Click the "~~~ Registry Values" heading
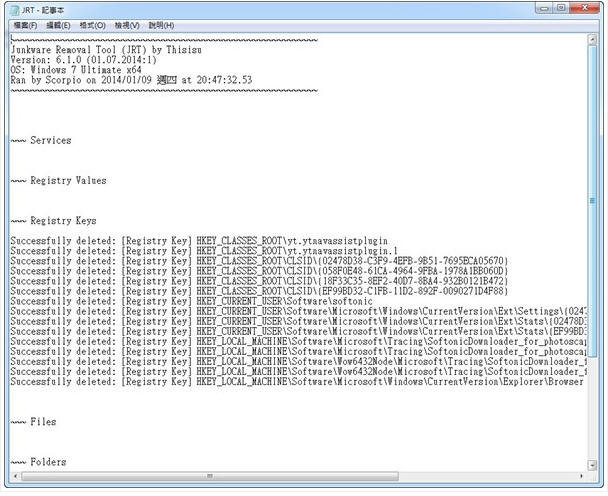Image resolution: width=608 pixels, height=496 pixels. [x=59, y=180]
